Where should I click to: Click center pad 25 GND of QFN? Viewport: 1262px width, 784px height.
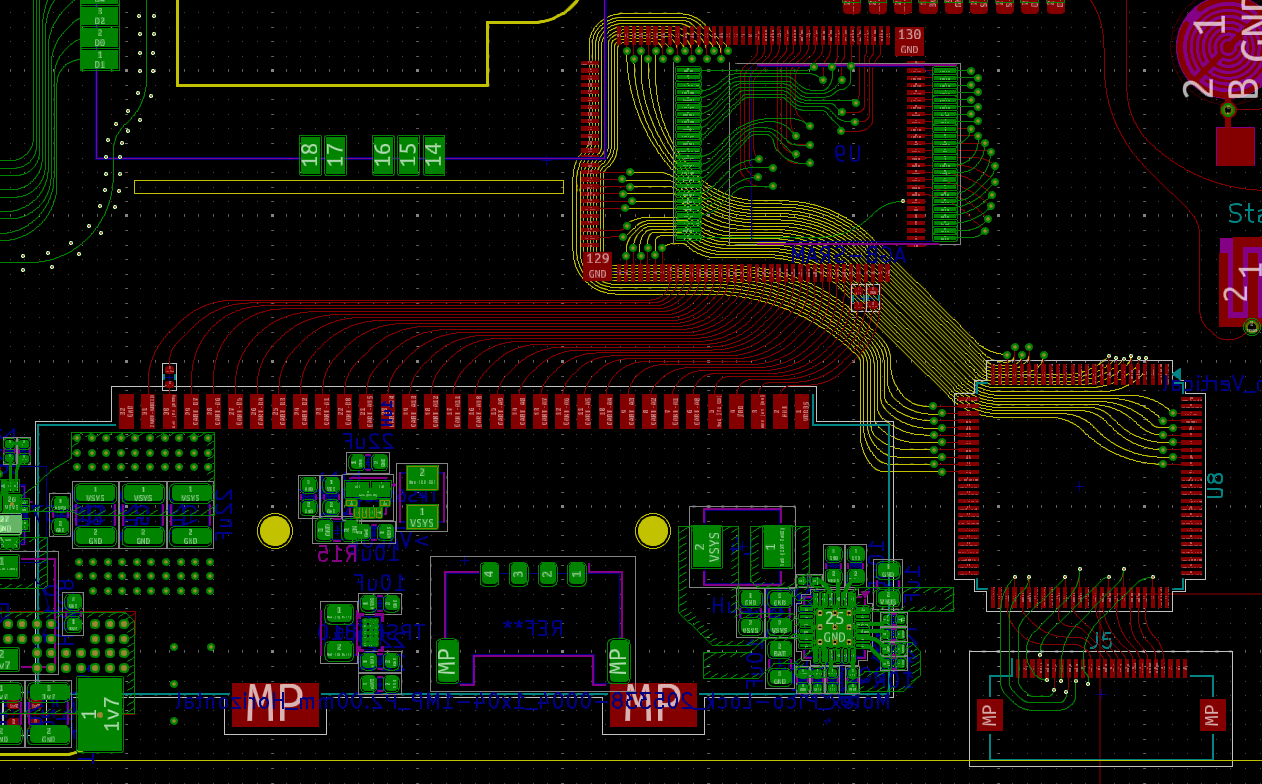(x=834, y=628)
